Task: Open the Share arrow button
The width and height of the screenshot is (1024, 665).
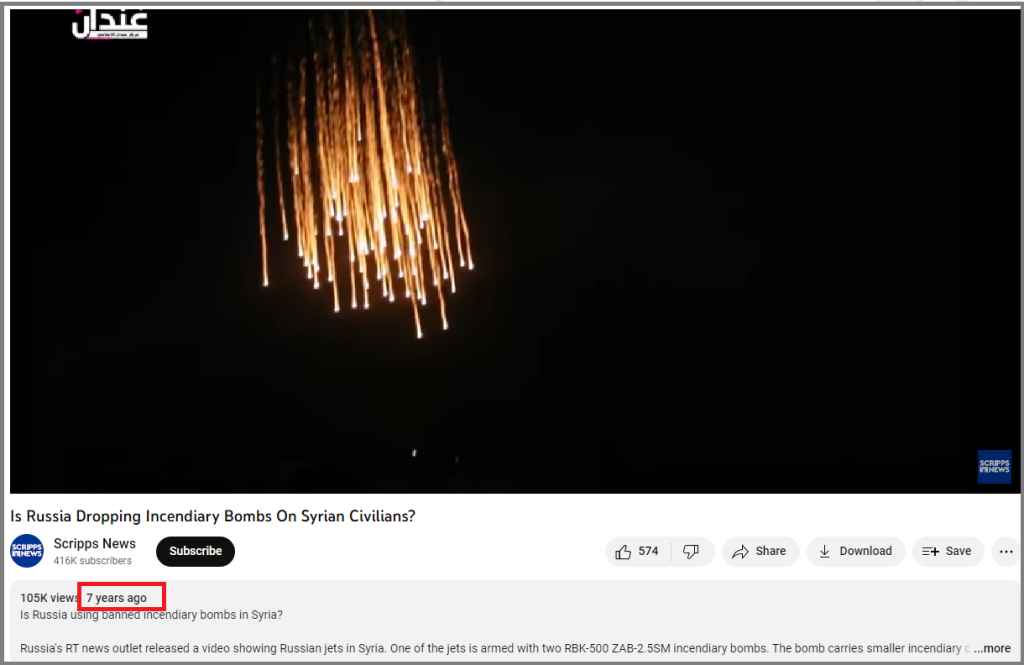Action: coord(760,551)
